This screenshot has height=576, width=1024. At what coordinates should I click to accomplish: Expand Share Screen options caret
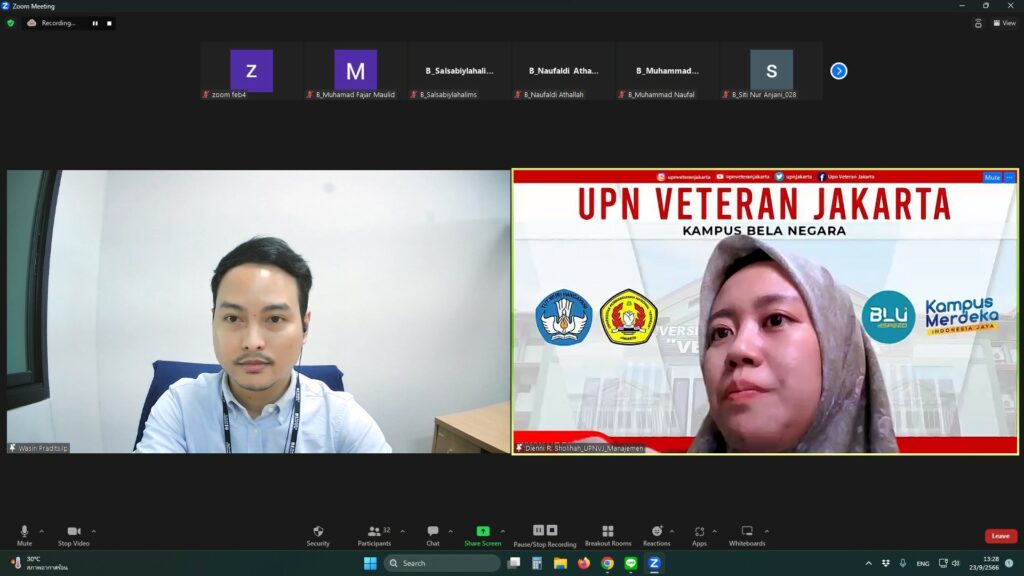click(503, 532)
